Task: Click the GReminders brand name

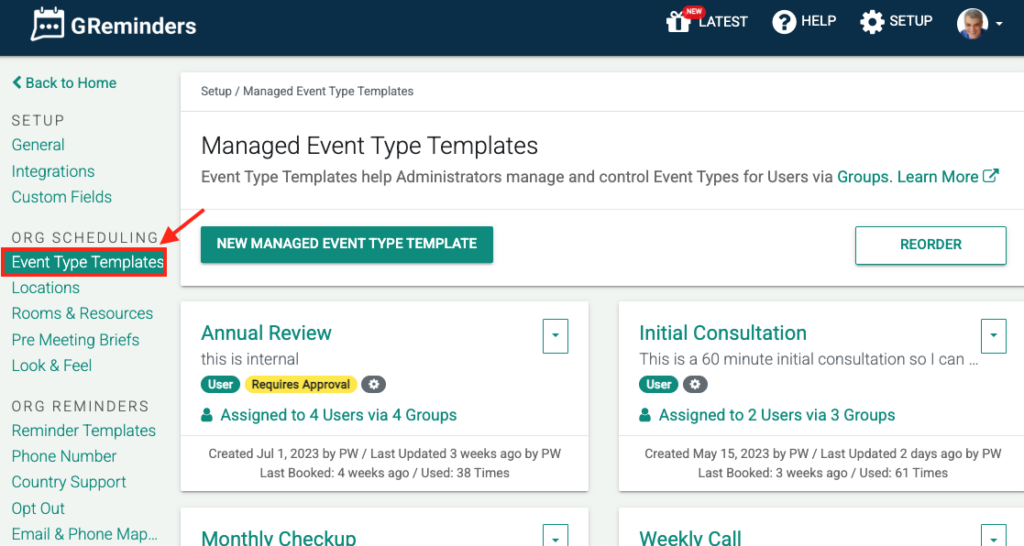Action: (133, 26)
